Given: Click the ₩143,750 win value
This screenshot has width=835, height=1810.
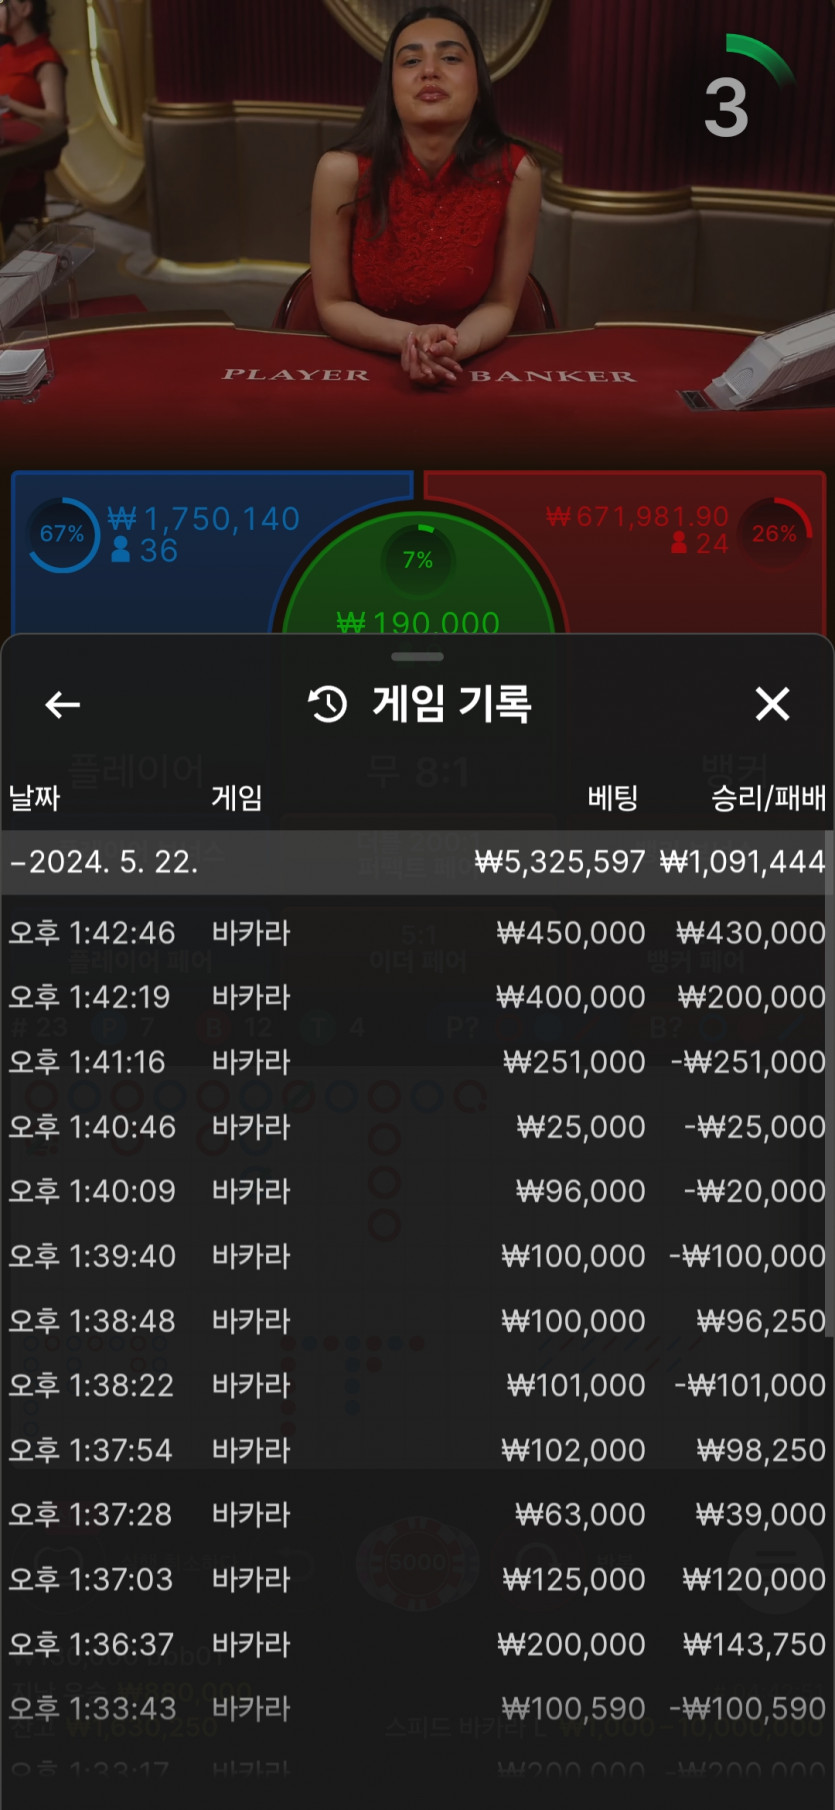Looking at the screenshot, I should [x=755, y=1644].
